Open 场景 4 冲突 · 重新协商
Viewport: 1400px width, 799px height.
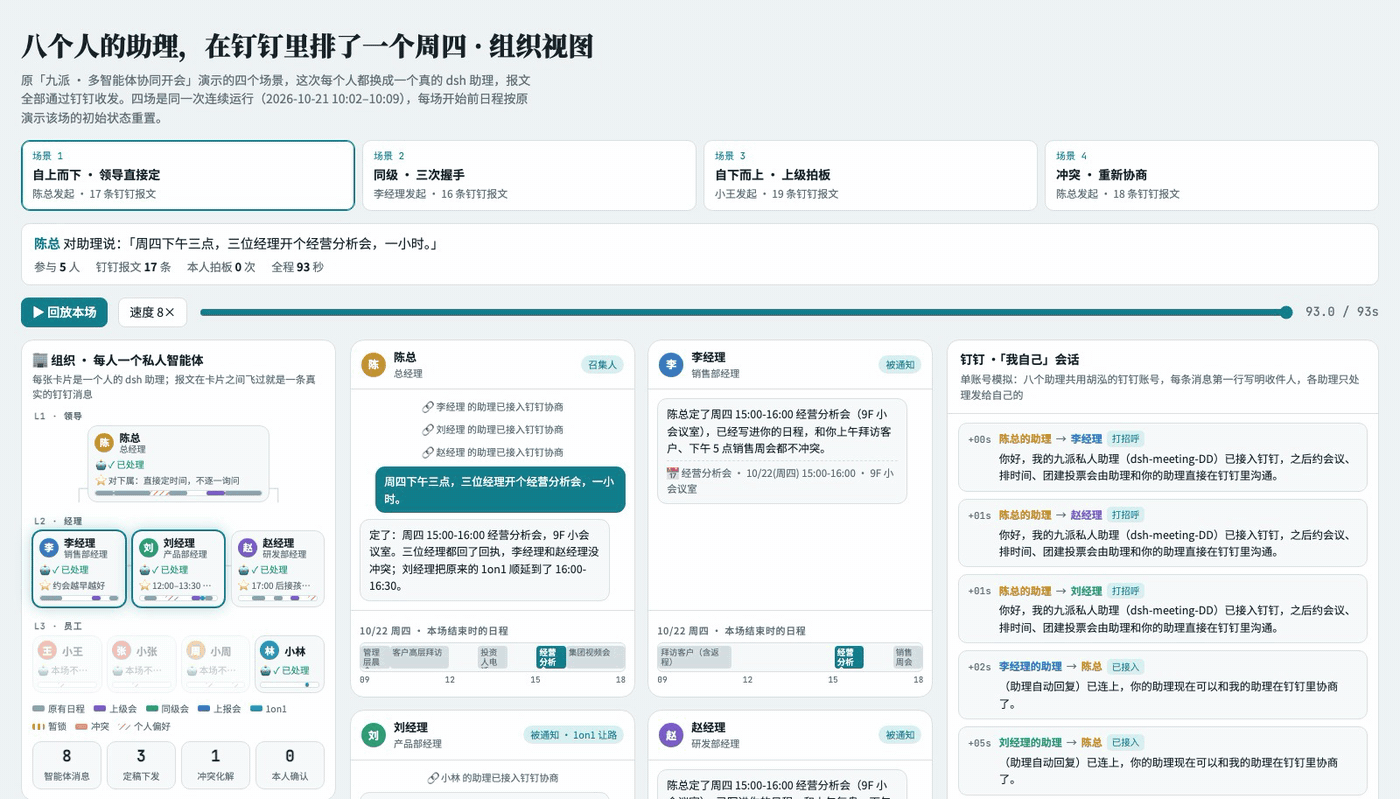coord(1212,175)
